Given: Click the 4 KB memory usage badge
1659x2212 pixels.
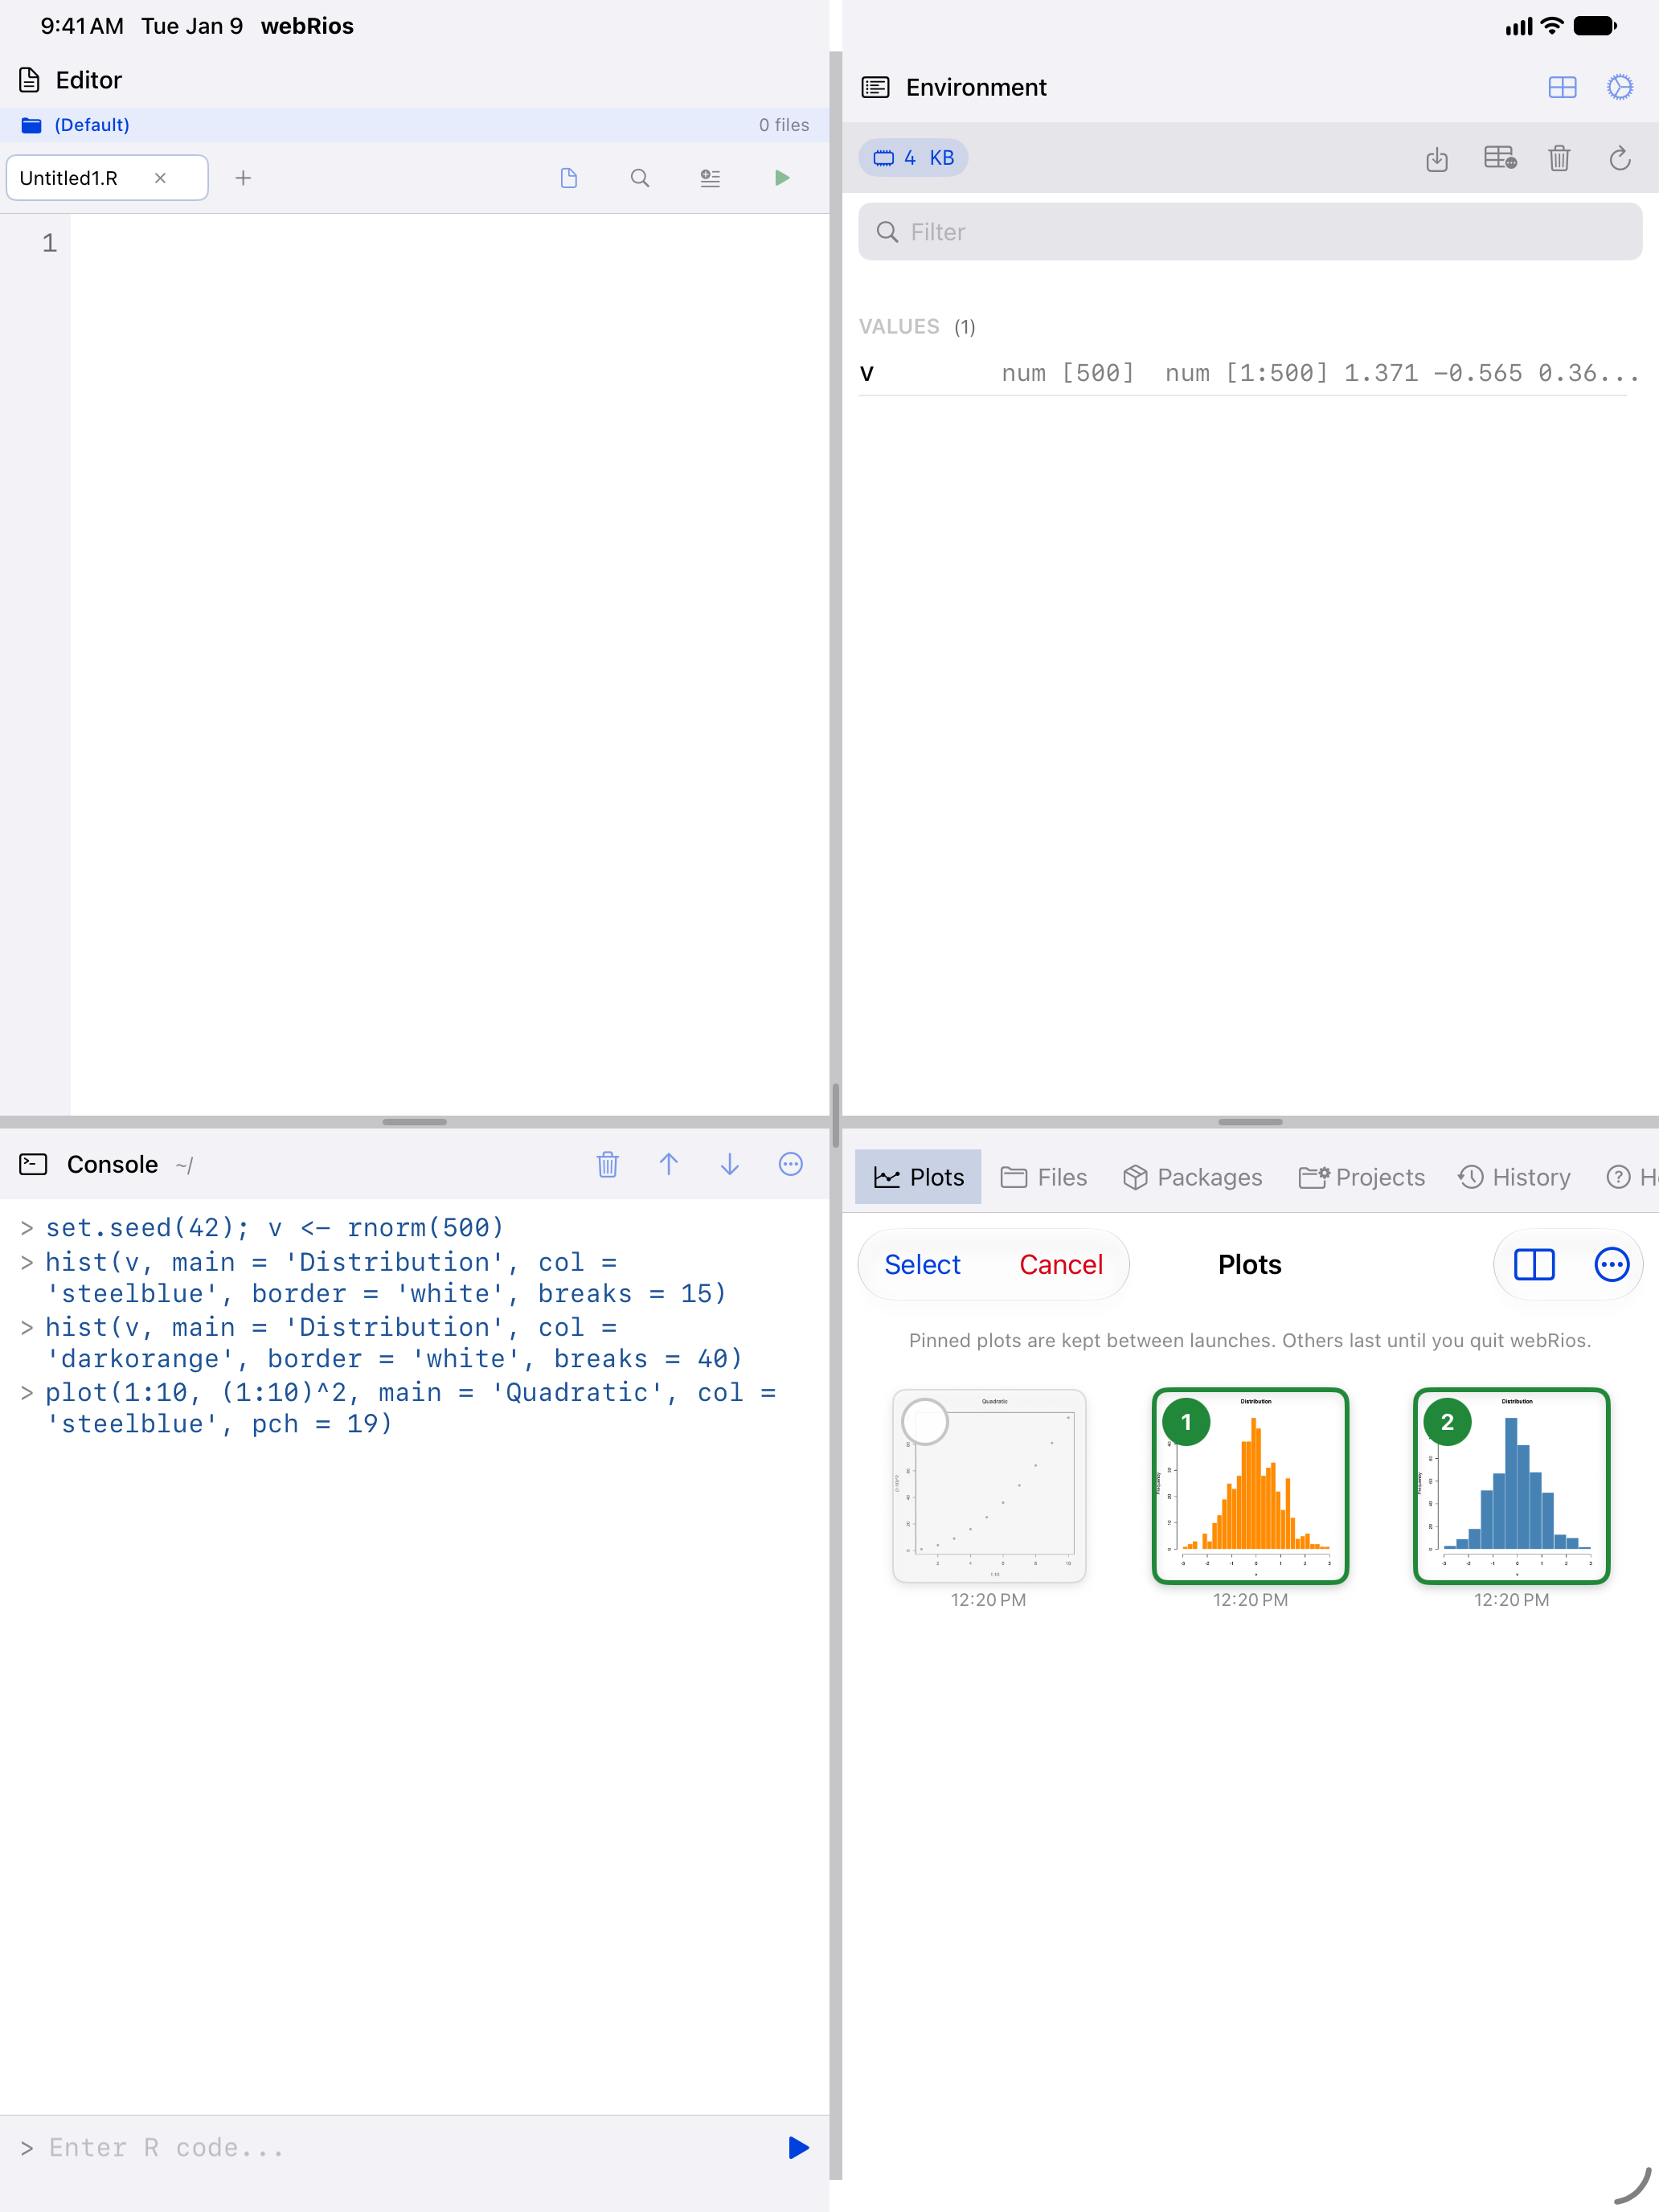Looking at the screenshot, I should pos(913,158).
